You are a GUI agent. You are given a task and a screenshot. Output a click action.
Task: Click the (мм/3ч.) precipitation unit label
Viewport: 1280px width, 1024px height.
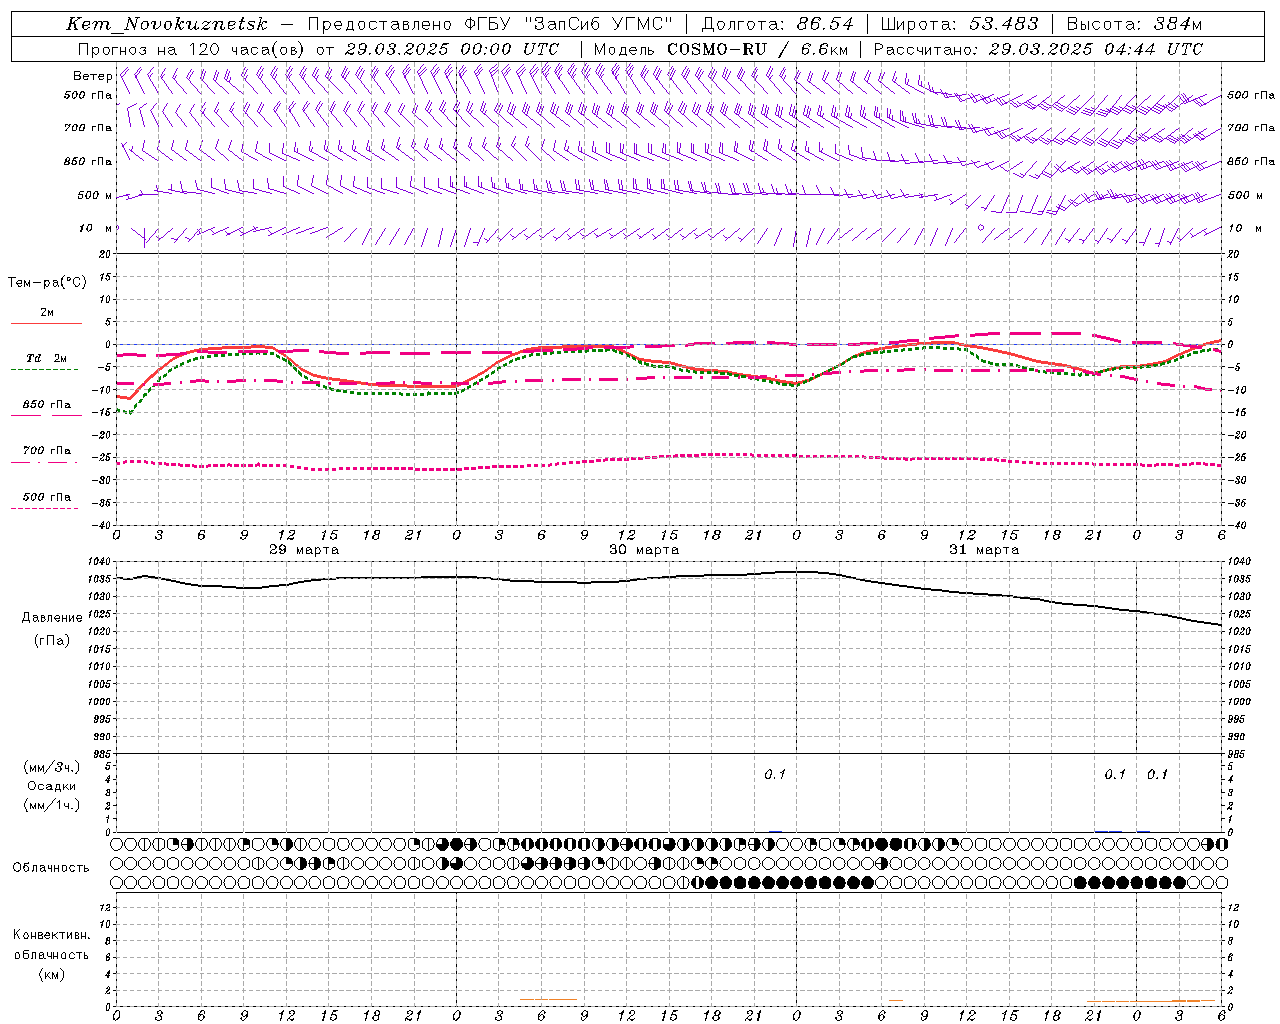point(52,767)
